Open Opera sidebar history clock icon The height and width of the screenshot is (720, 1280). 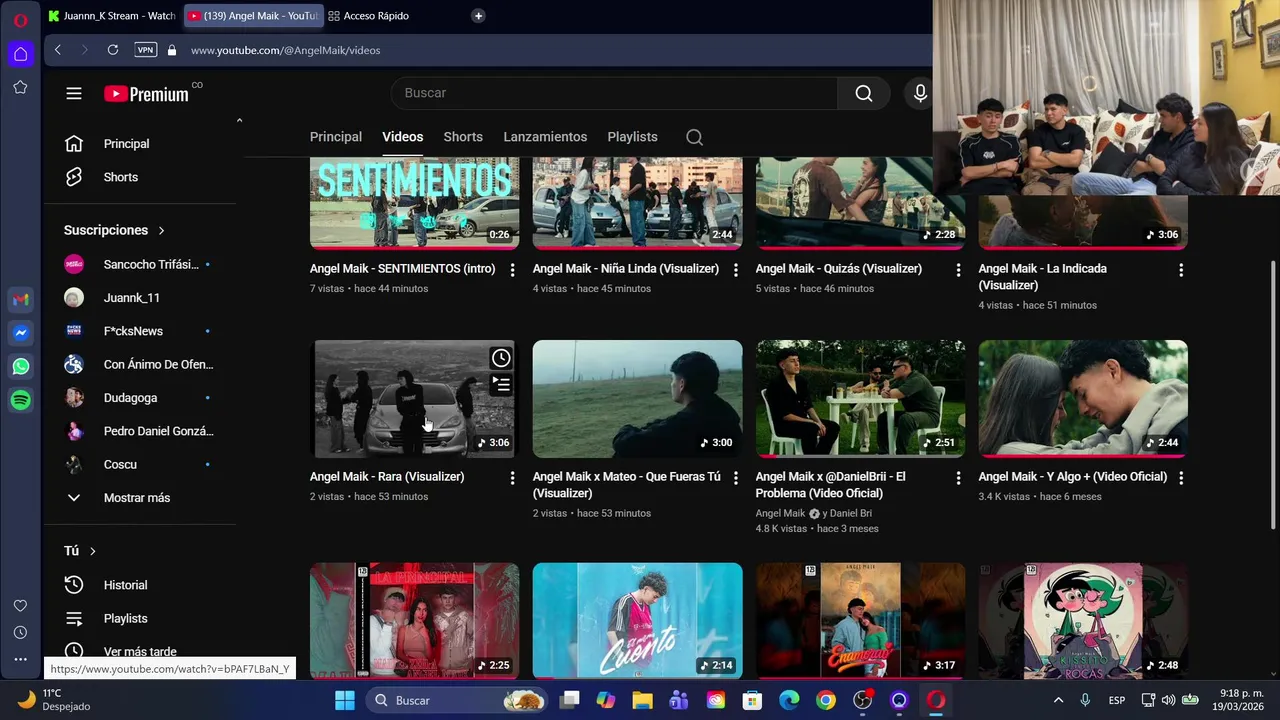click(x=20, y=632)
